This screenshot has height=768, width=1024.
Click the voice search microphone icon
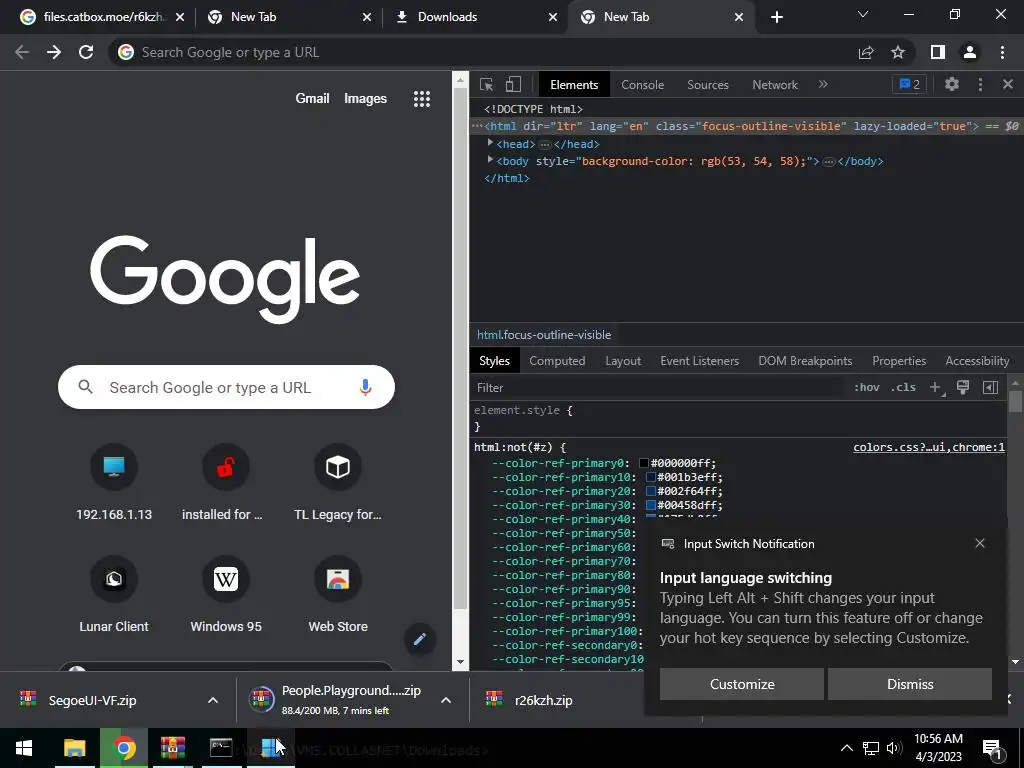coord(365,387)
